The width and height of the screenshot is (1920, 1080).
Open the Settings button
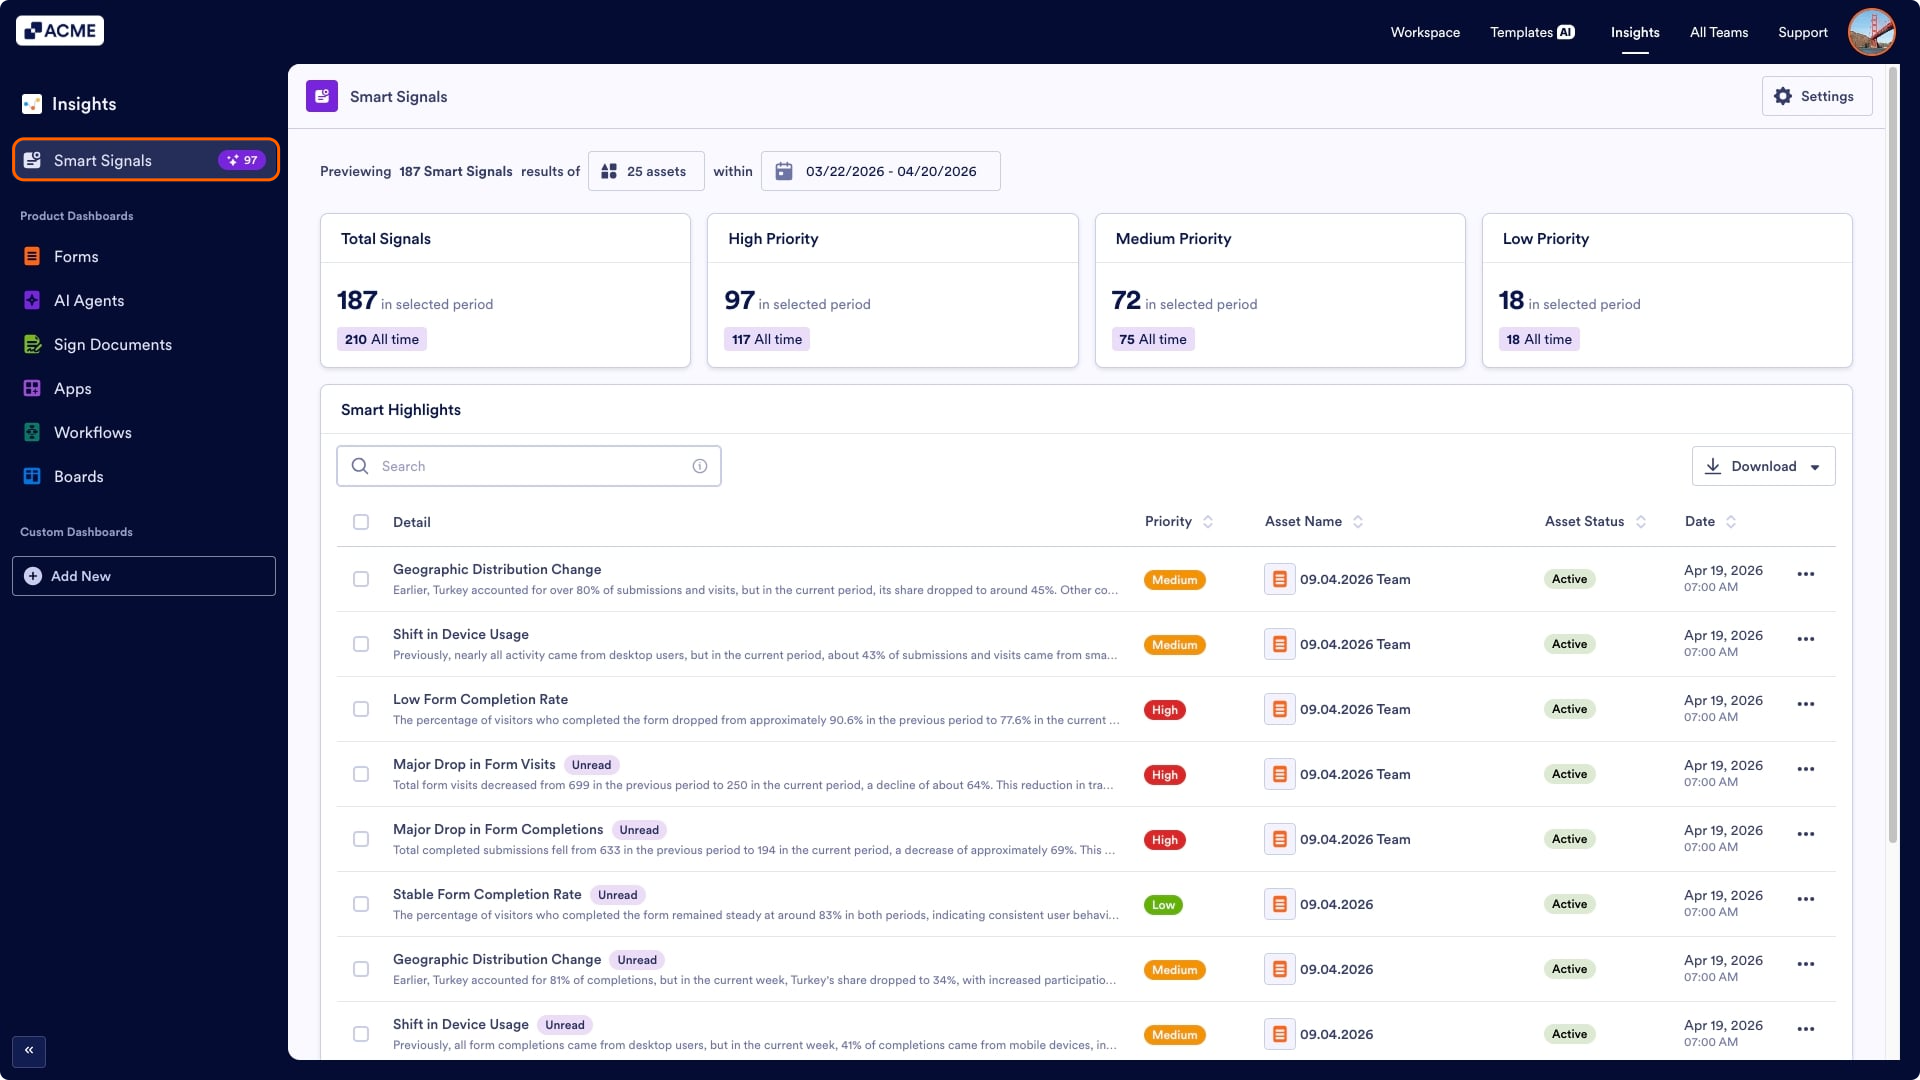(1817, 96)
